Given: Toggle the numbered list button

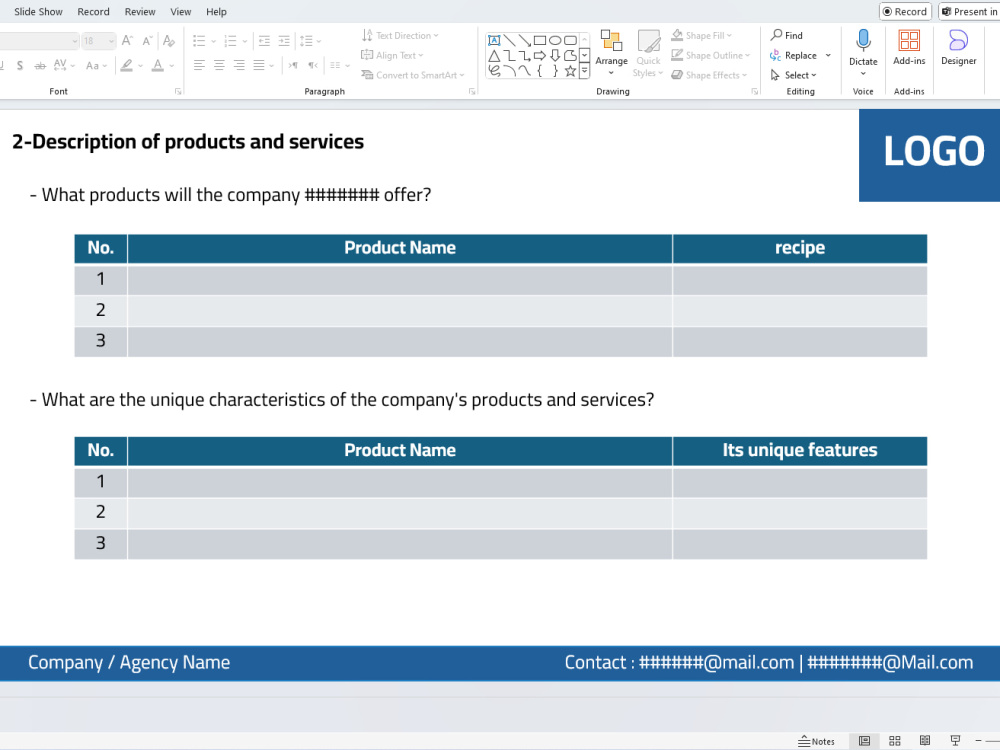Looking at the screenshot, I should point(230,41).
